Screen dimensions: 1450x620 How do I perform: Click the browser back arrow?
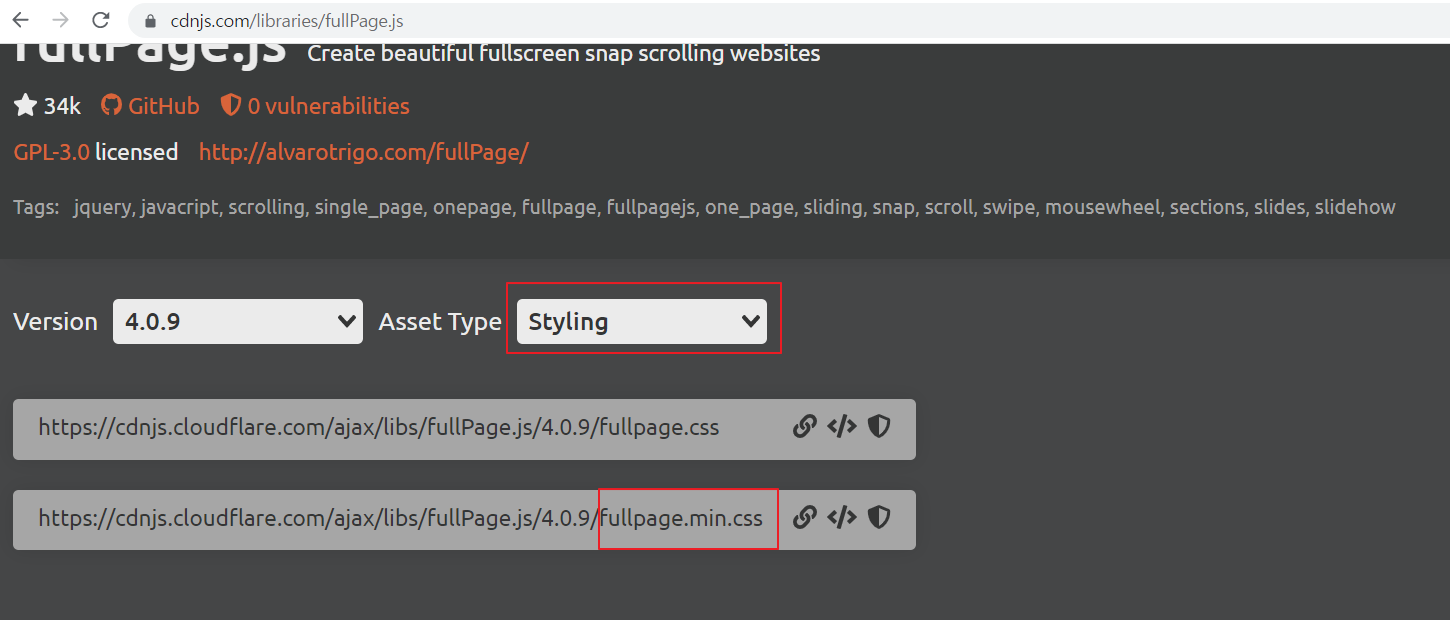[20, 20]
